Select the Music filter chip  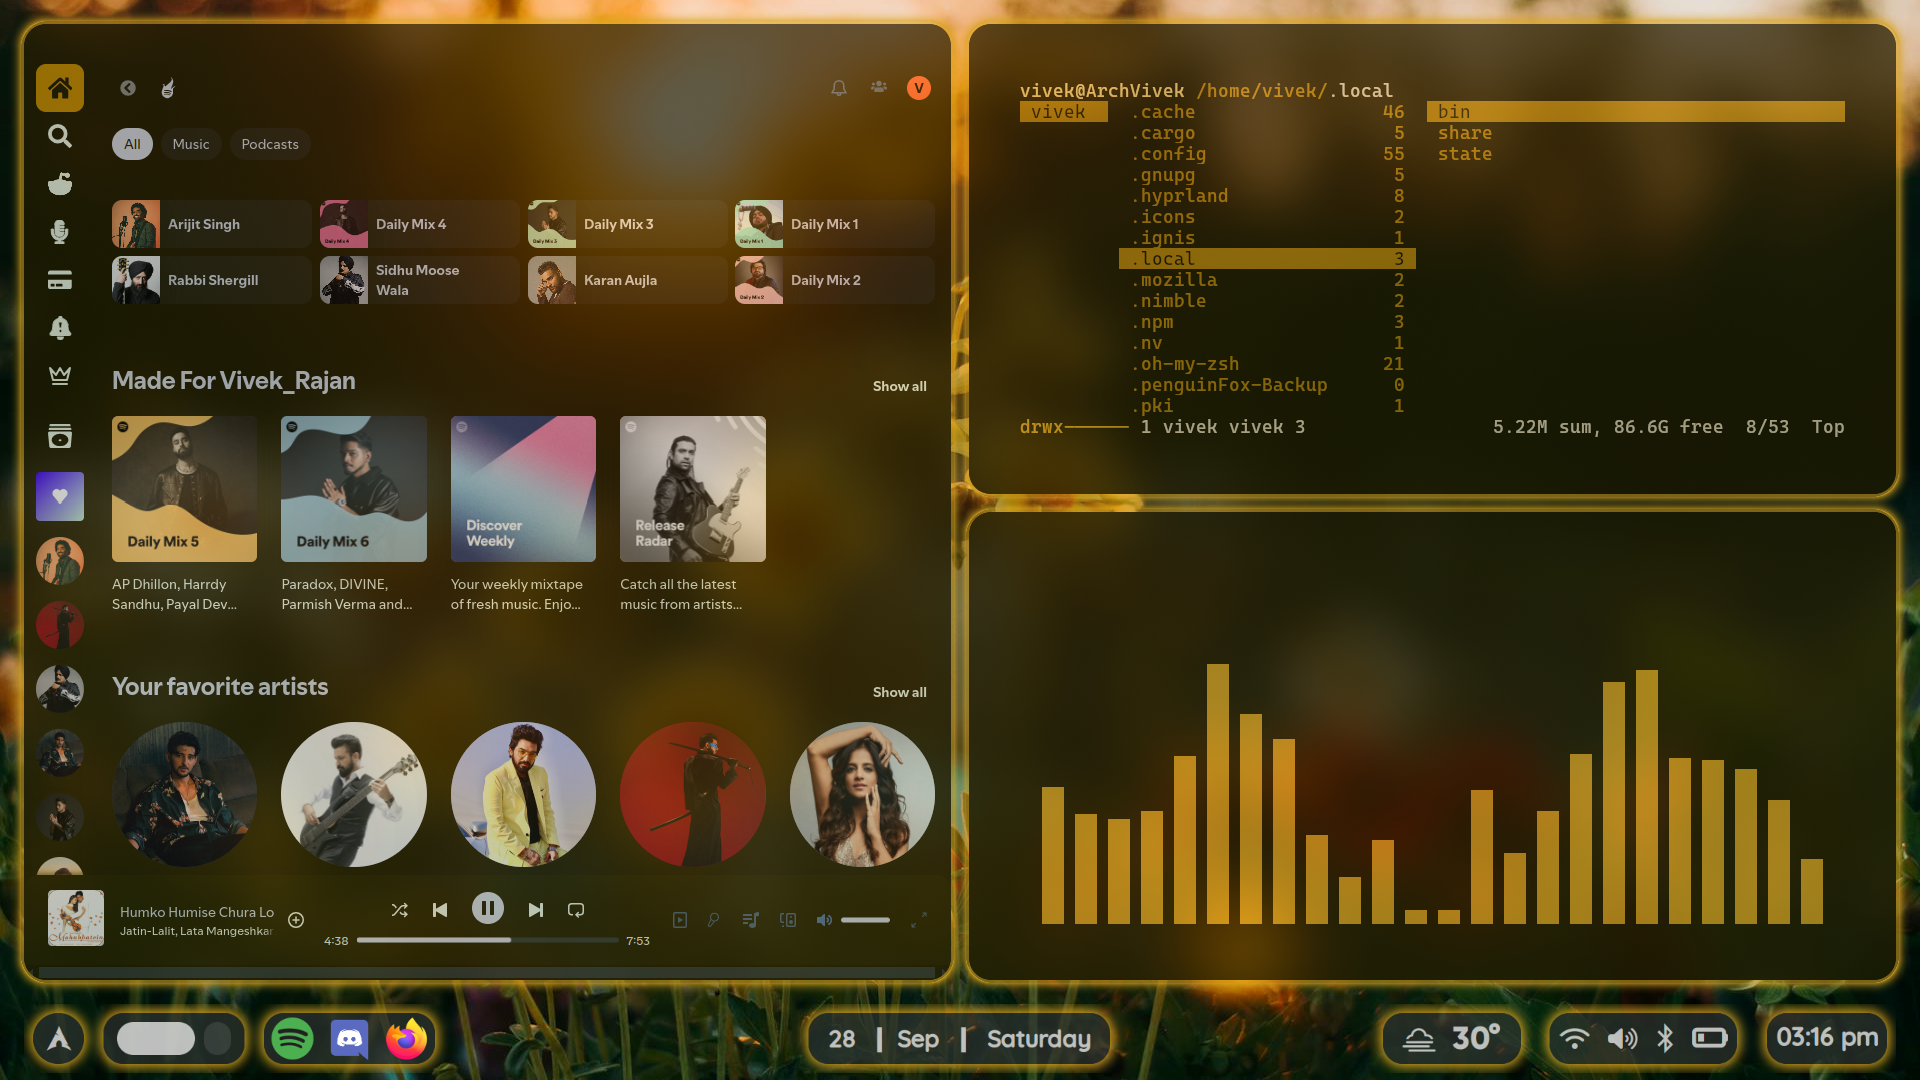191,144
